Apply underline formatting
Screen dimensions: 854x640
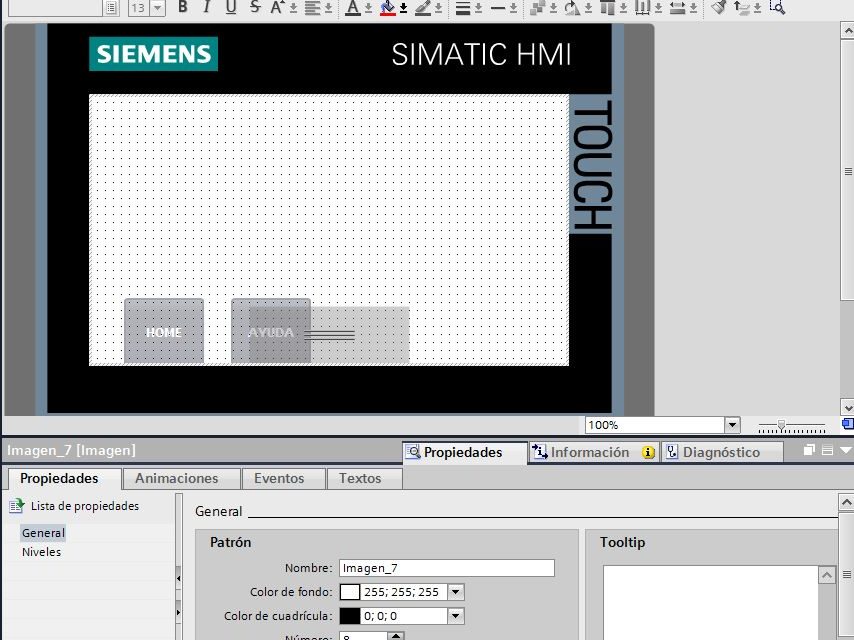(x=228, y=7)
